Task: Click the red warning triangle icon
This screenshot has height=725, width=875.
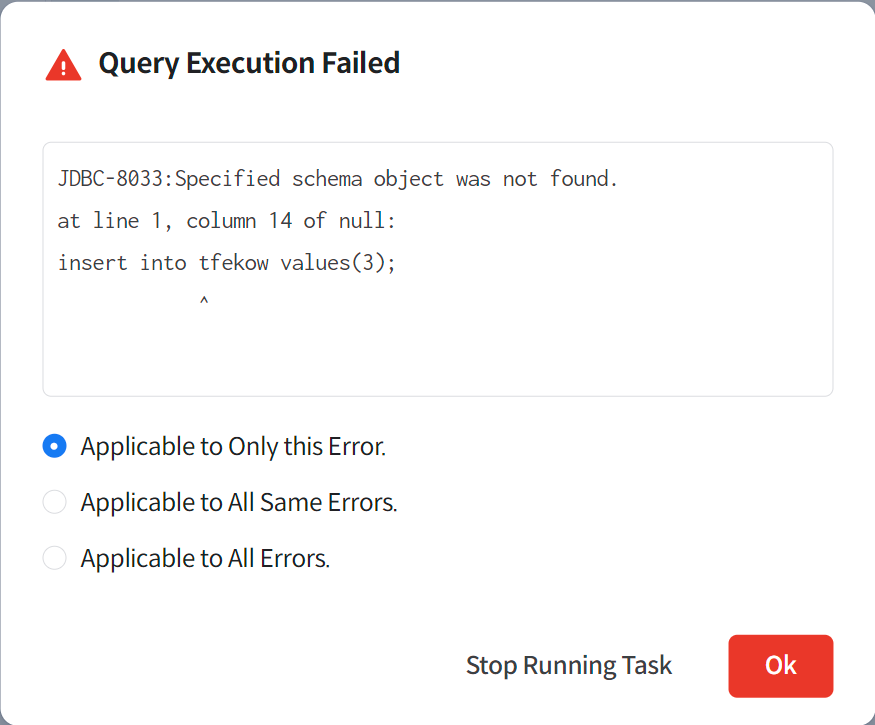Action: point(63,65)
